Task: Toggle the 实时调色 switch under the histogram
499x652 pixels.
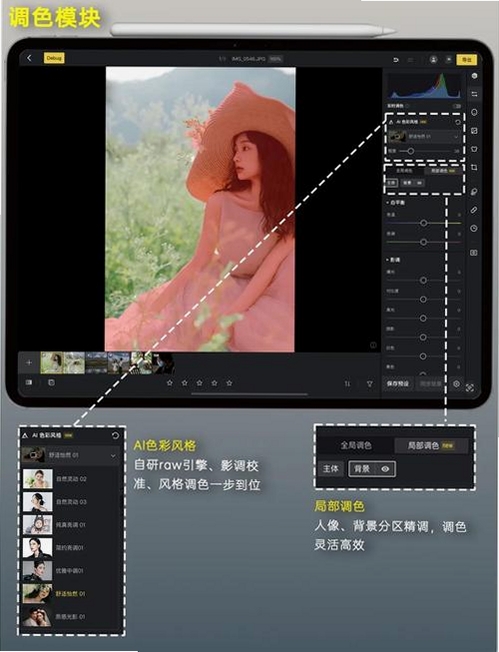Action: (x=457, y=106)
